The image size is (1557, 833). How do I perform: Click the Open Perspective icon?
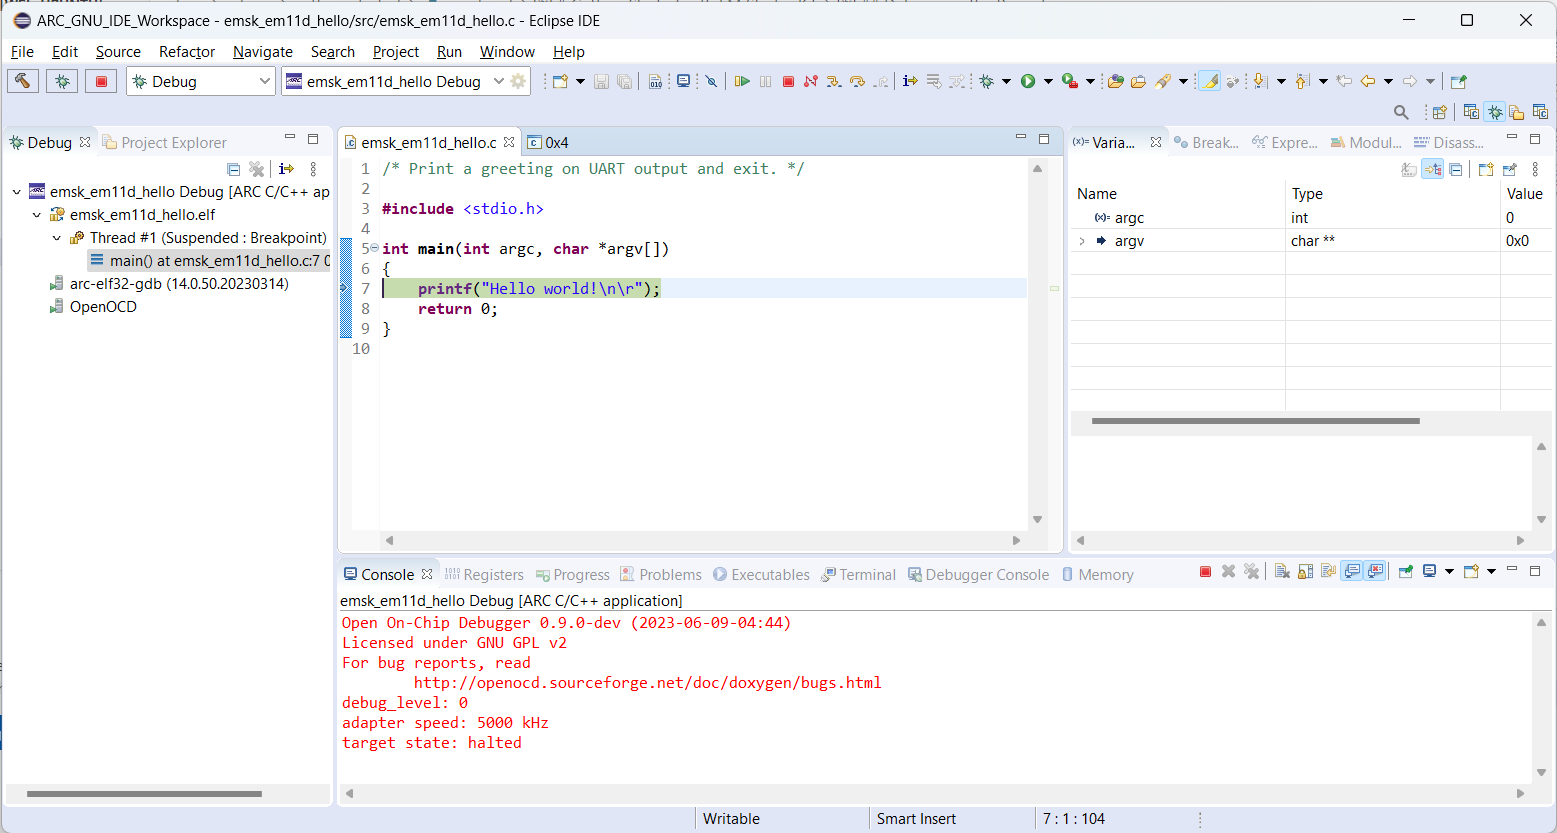click(1440, 112)
